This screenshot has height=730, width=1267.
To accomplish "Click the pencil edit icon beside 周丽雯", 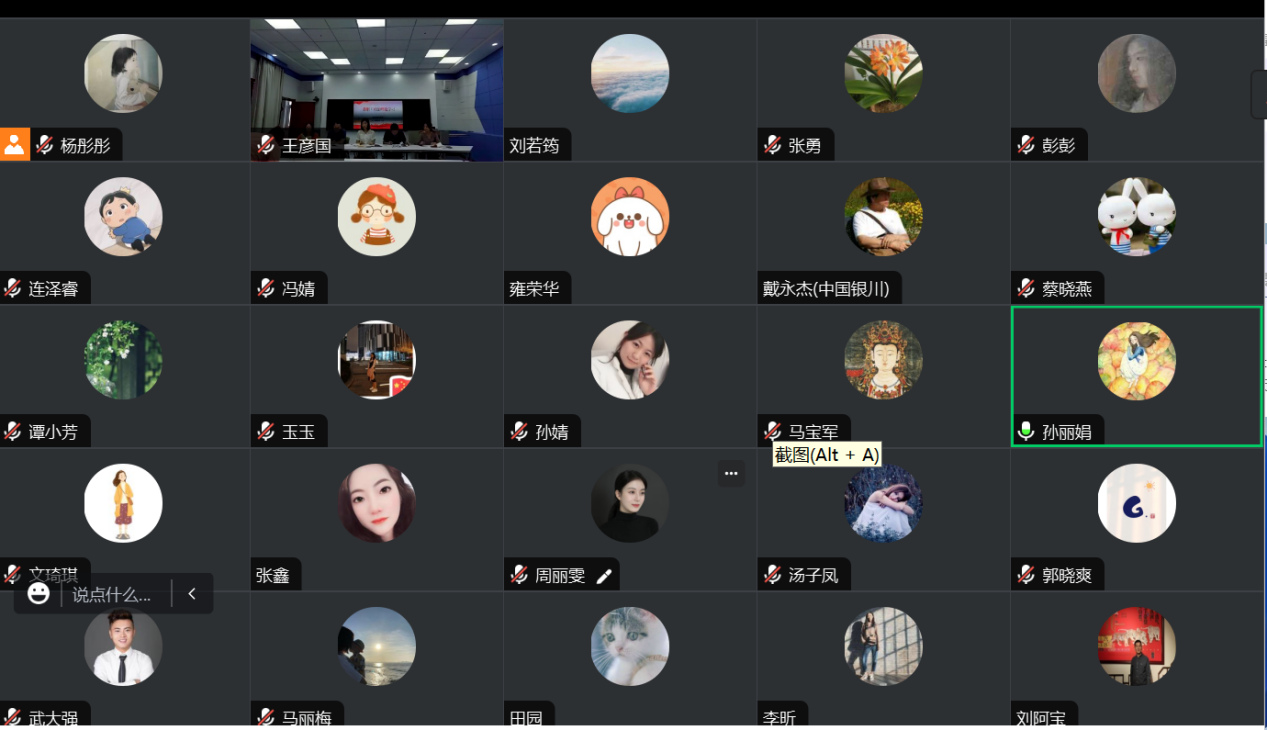I will click(x=604, y=576).
